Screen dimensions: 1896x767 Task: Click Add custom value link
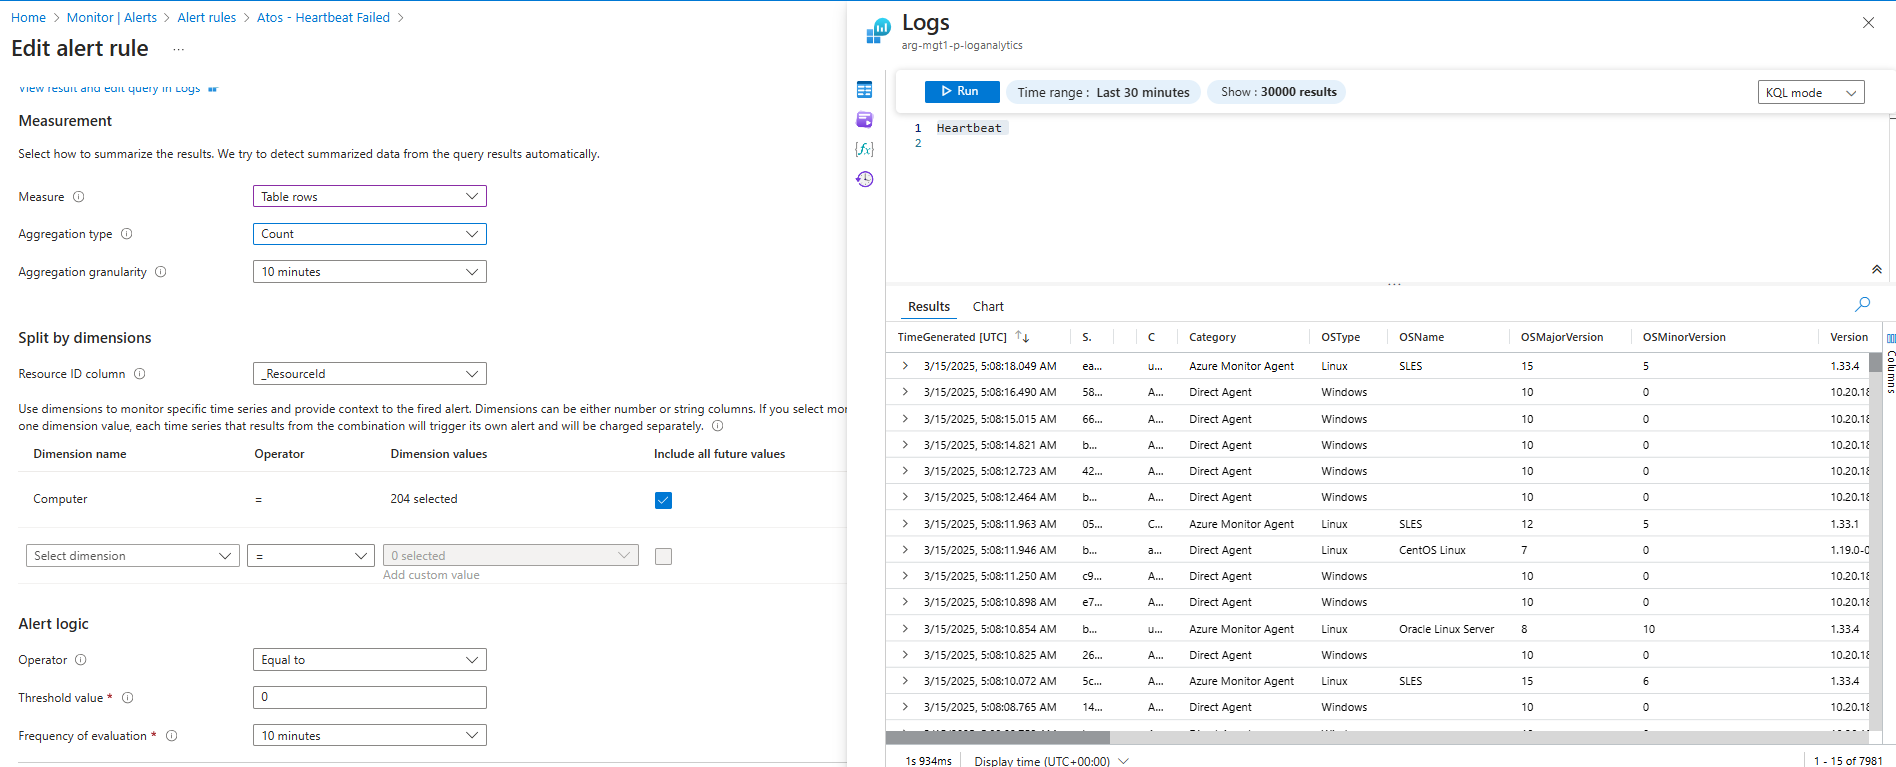point(431,575)
